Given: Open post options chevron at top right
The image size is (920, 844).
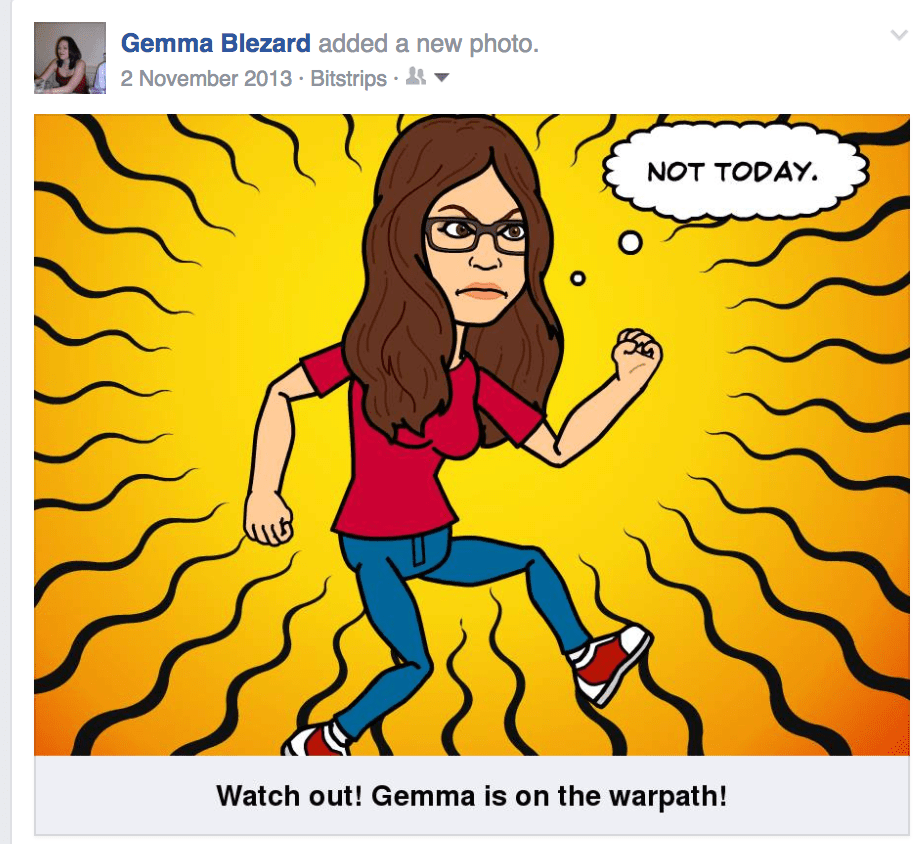Looking at the screenshot, I should [x=899, y=35].
